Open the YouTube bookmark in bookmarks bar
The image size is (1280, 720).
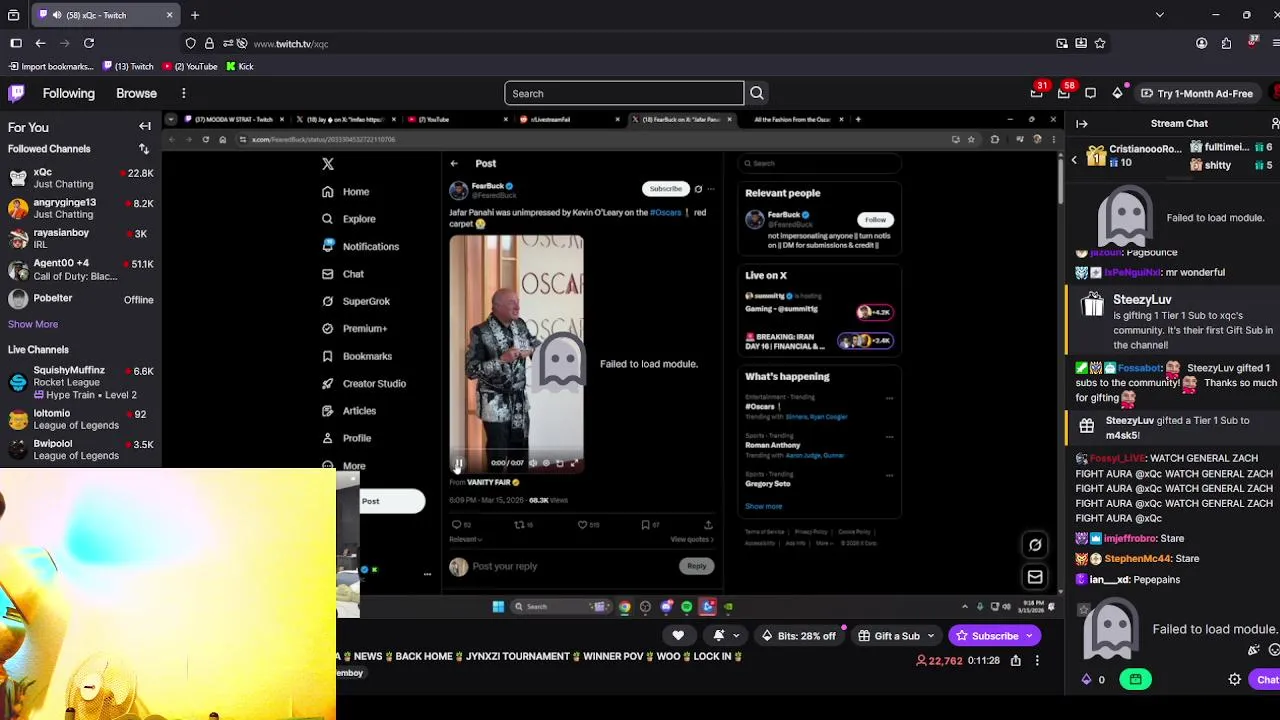(190, 66)
